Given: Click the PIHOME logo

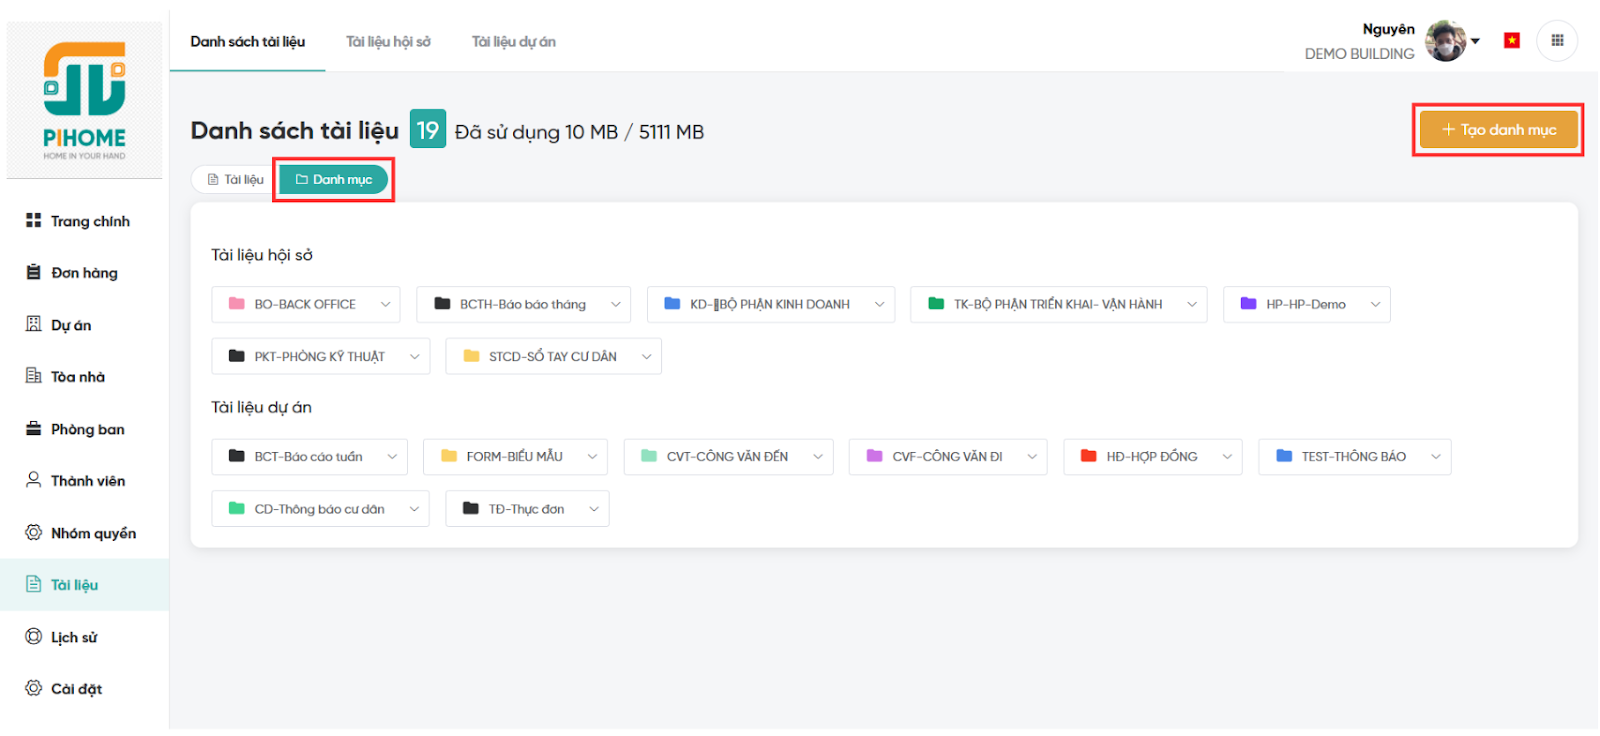Looking at the screenshot, I should pyautogui.click(x=84, y=100).
